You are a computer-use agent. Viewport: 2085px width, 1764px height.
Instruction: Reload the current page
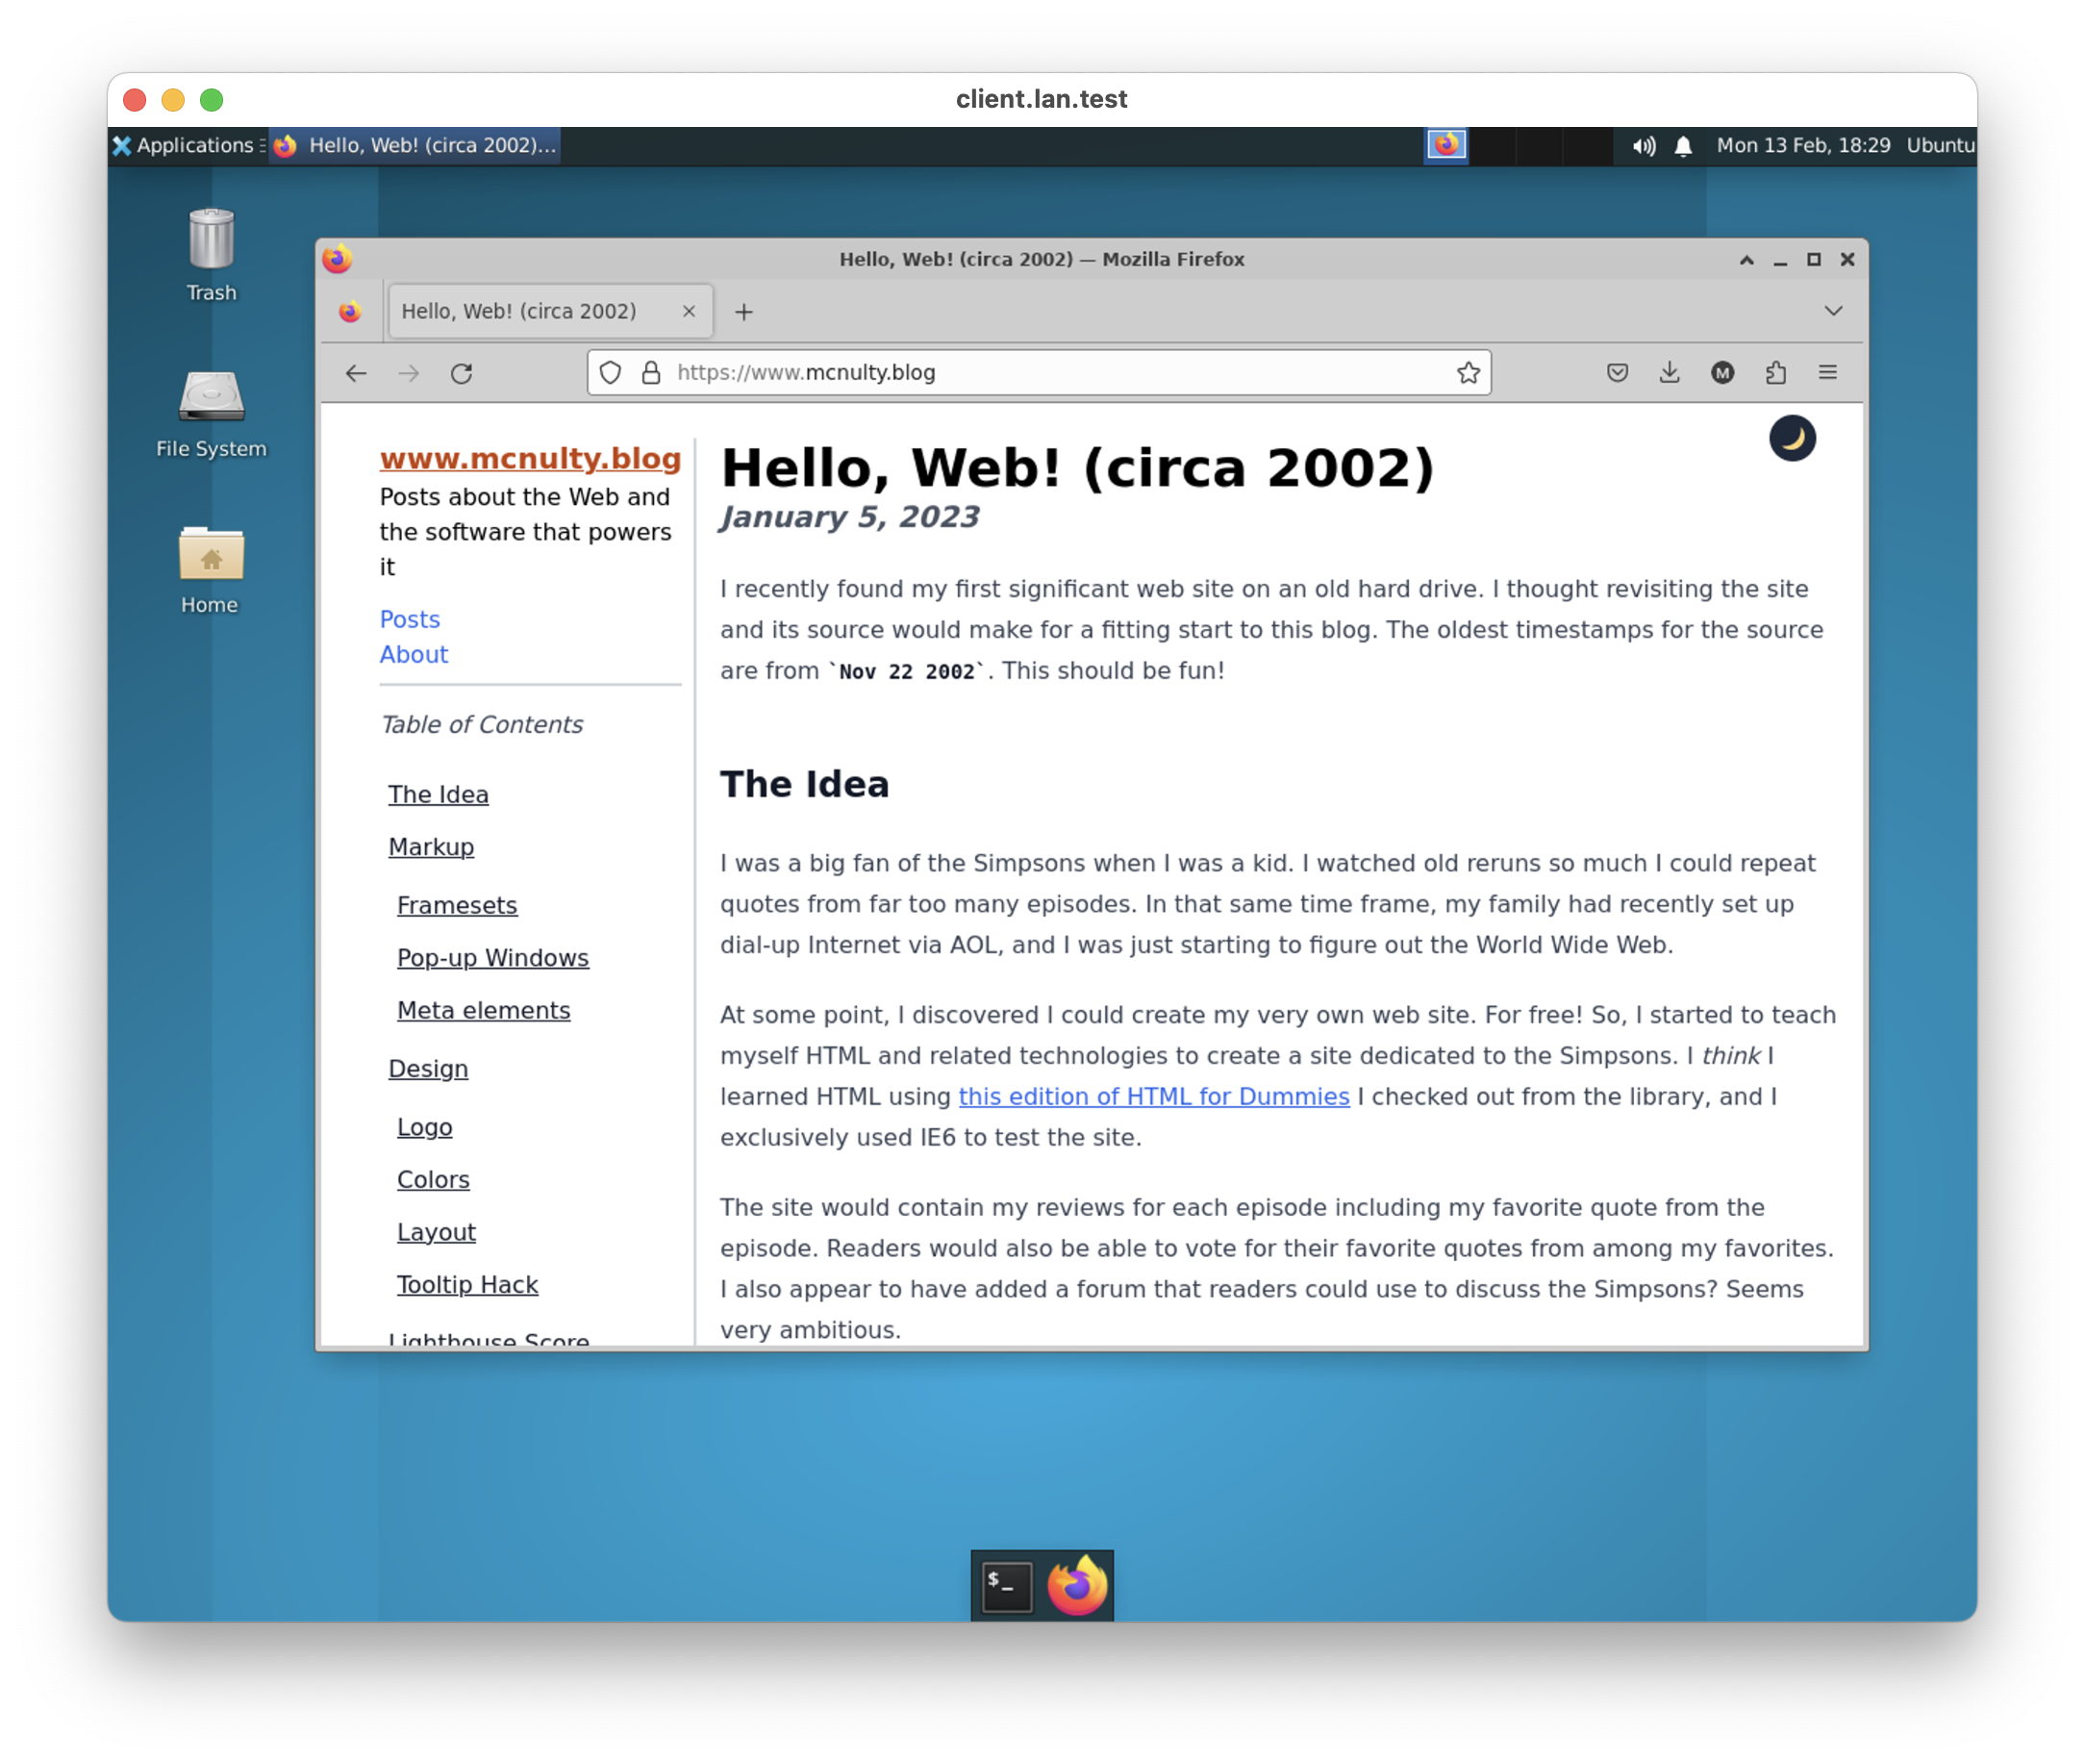coord(462,373)
